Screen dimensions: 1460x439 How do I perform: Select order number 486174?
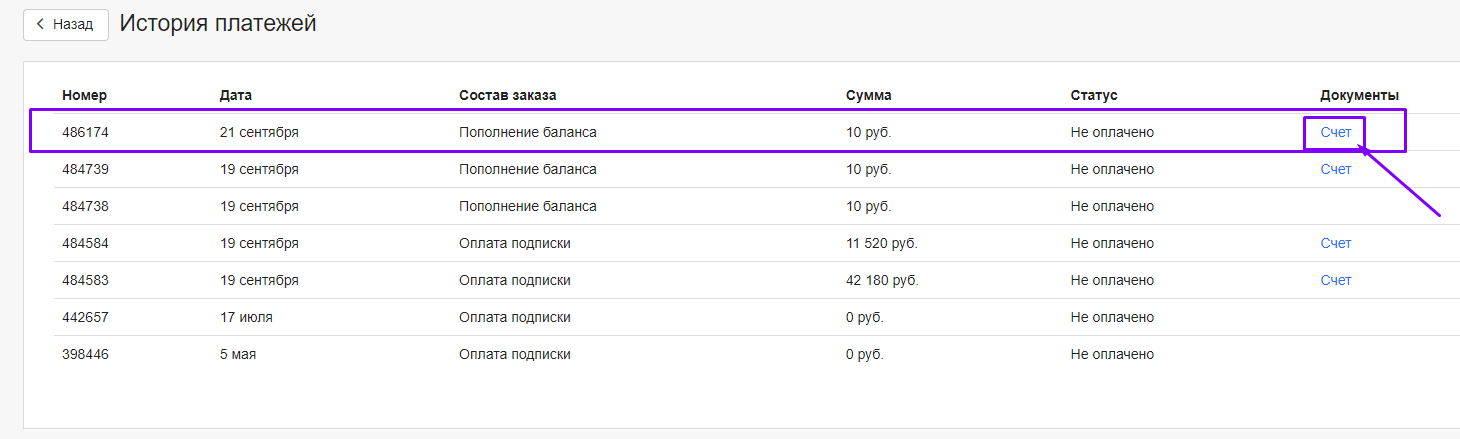coord(85,132)
